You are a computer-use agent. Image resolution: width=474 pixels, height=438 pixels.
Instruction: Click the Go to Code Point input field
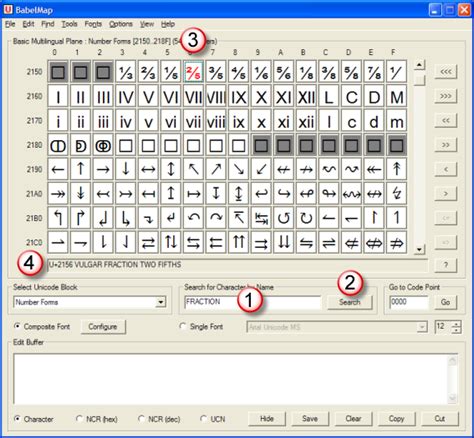(409, 302)
